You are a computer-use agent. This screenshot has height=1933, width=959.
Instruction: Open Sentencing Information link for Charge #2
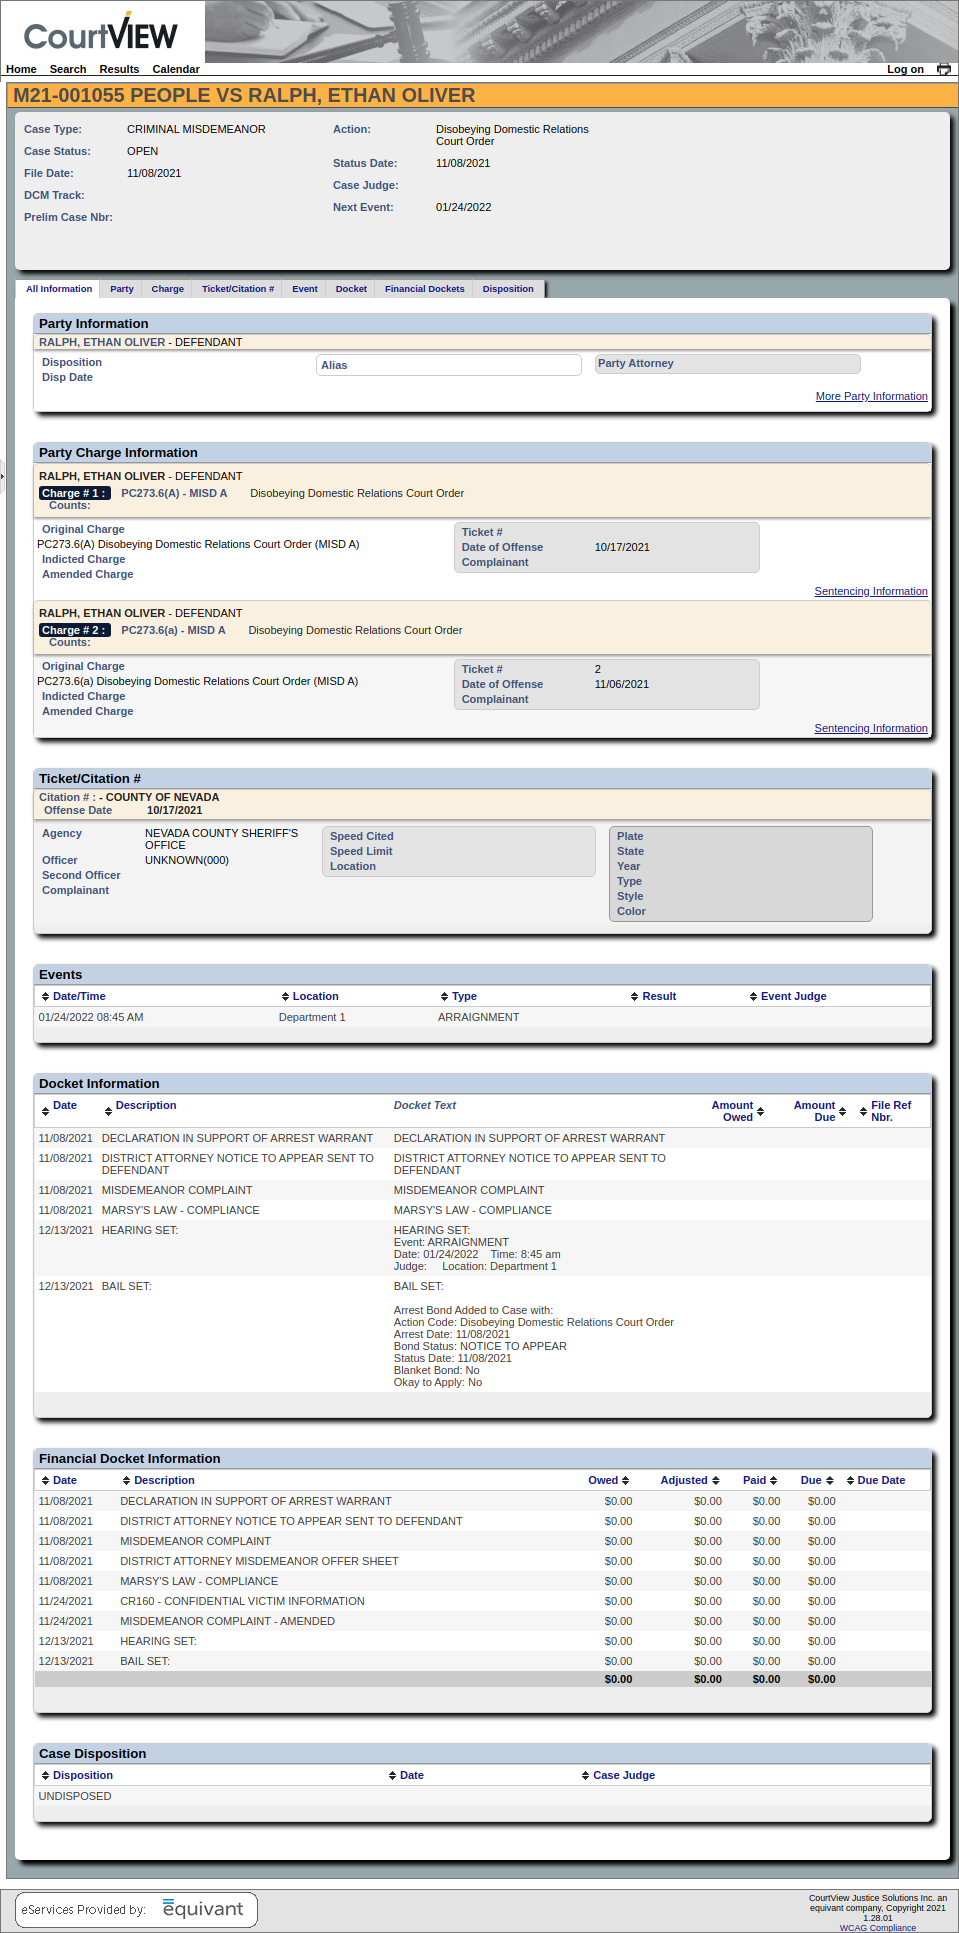pyautogui.click(x=871, y=729)
